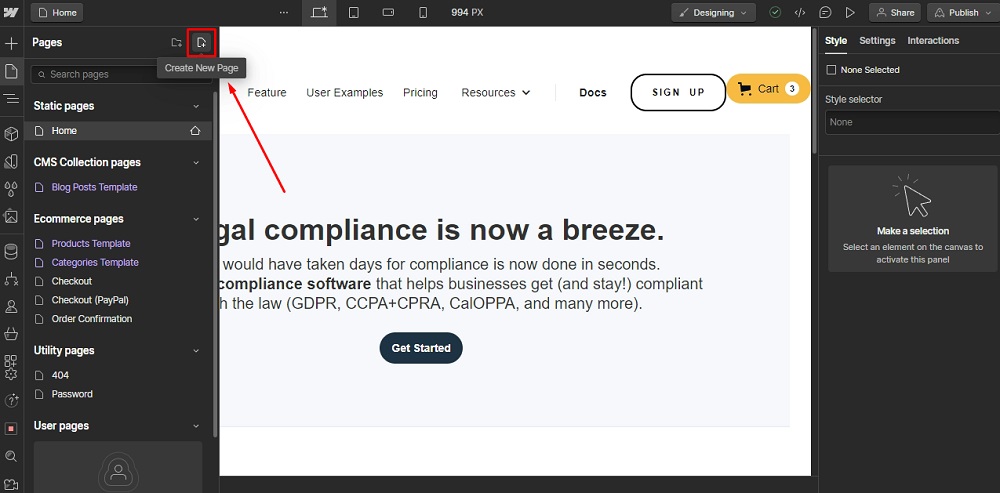
Task: Click the canvas vertical scrollbar
Action: [814, 89]
